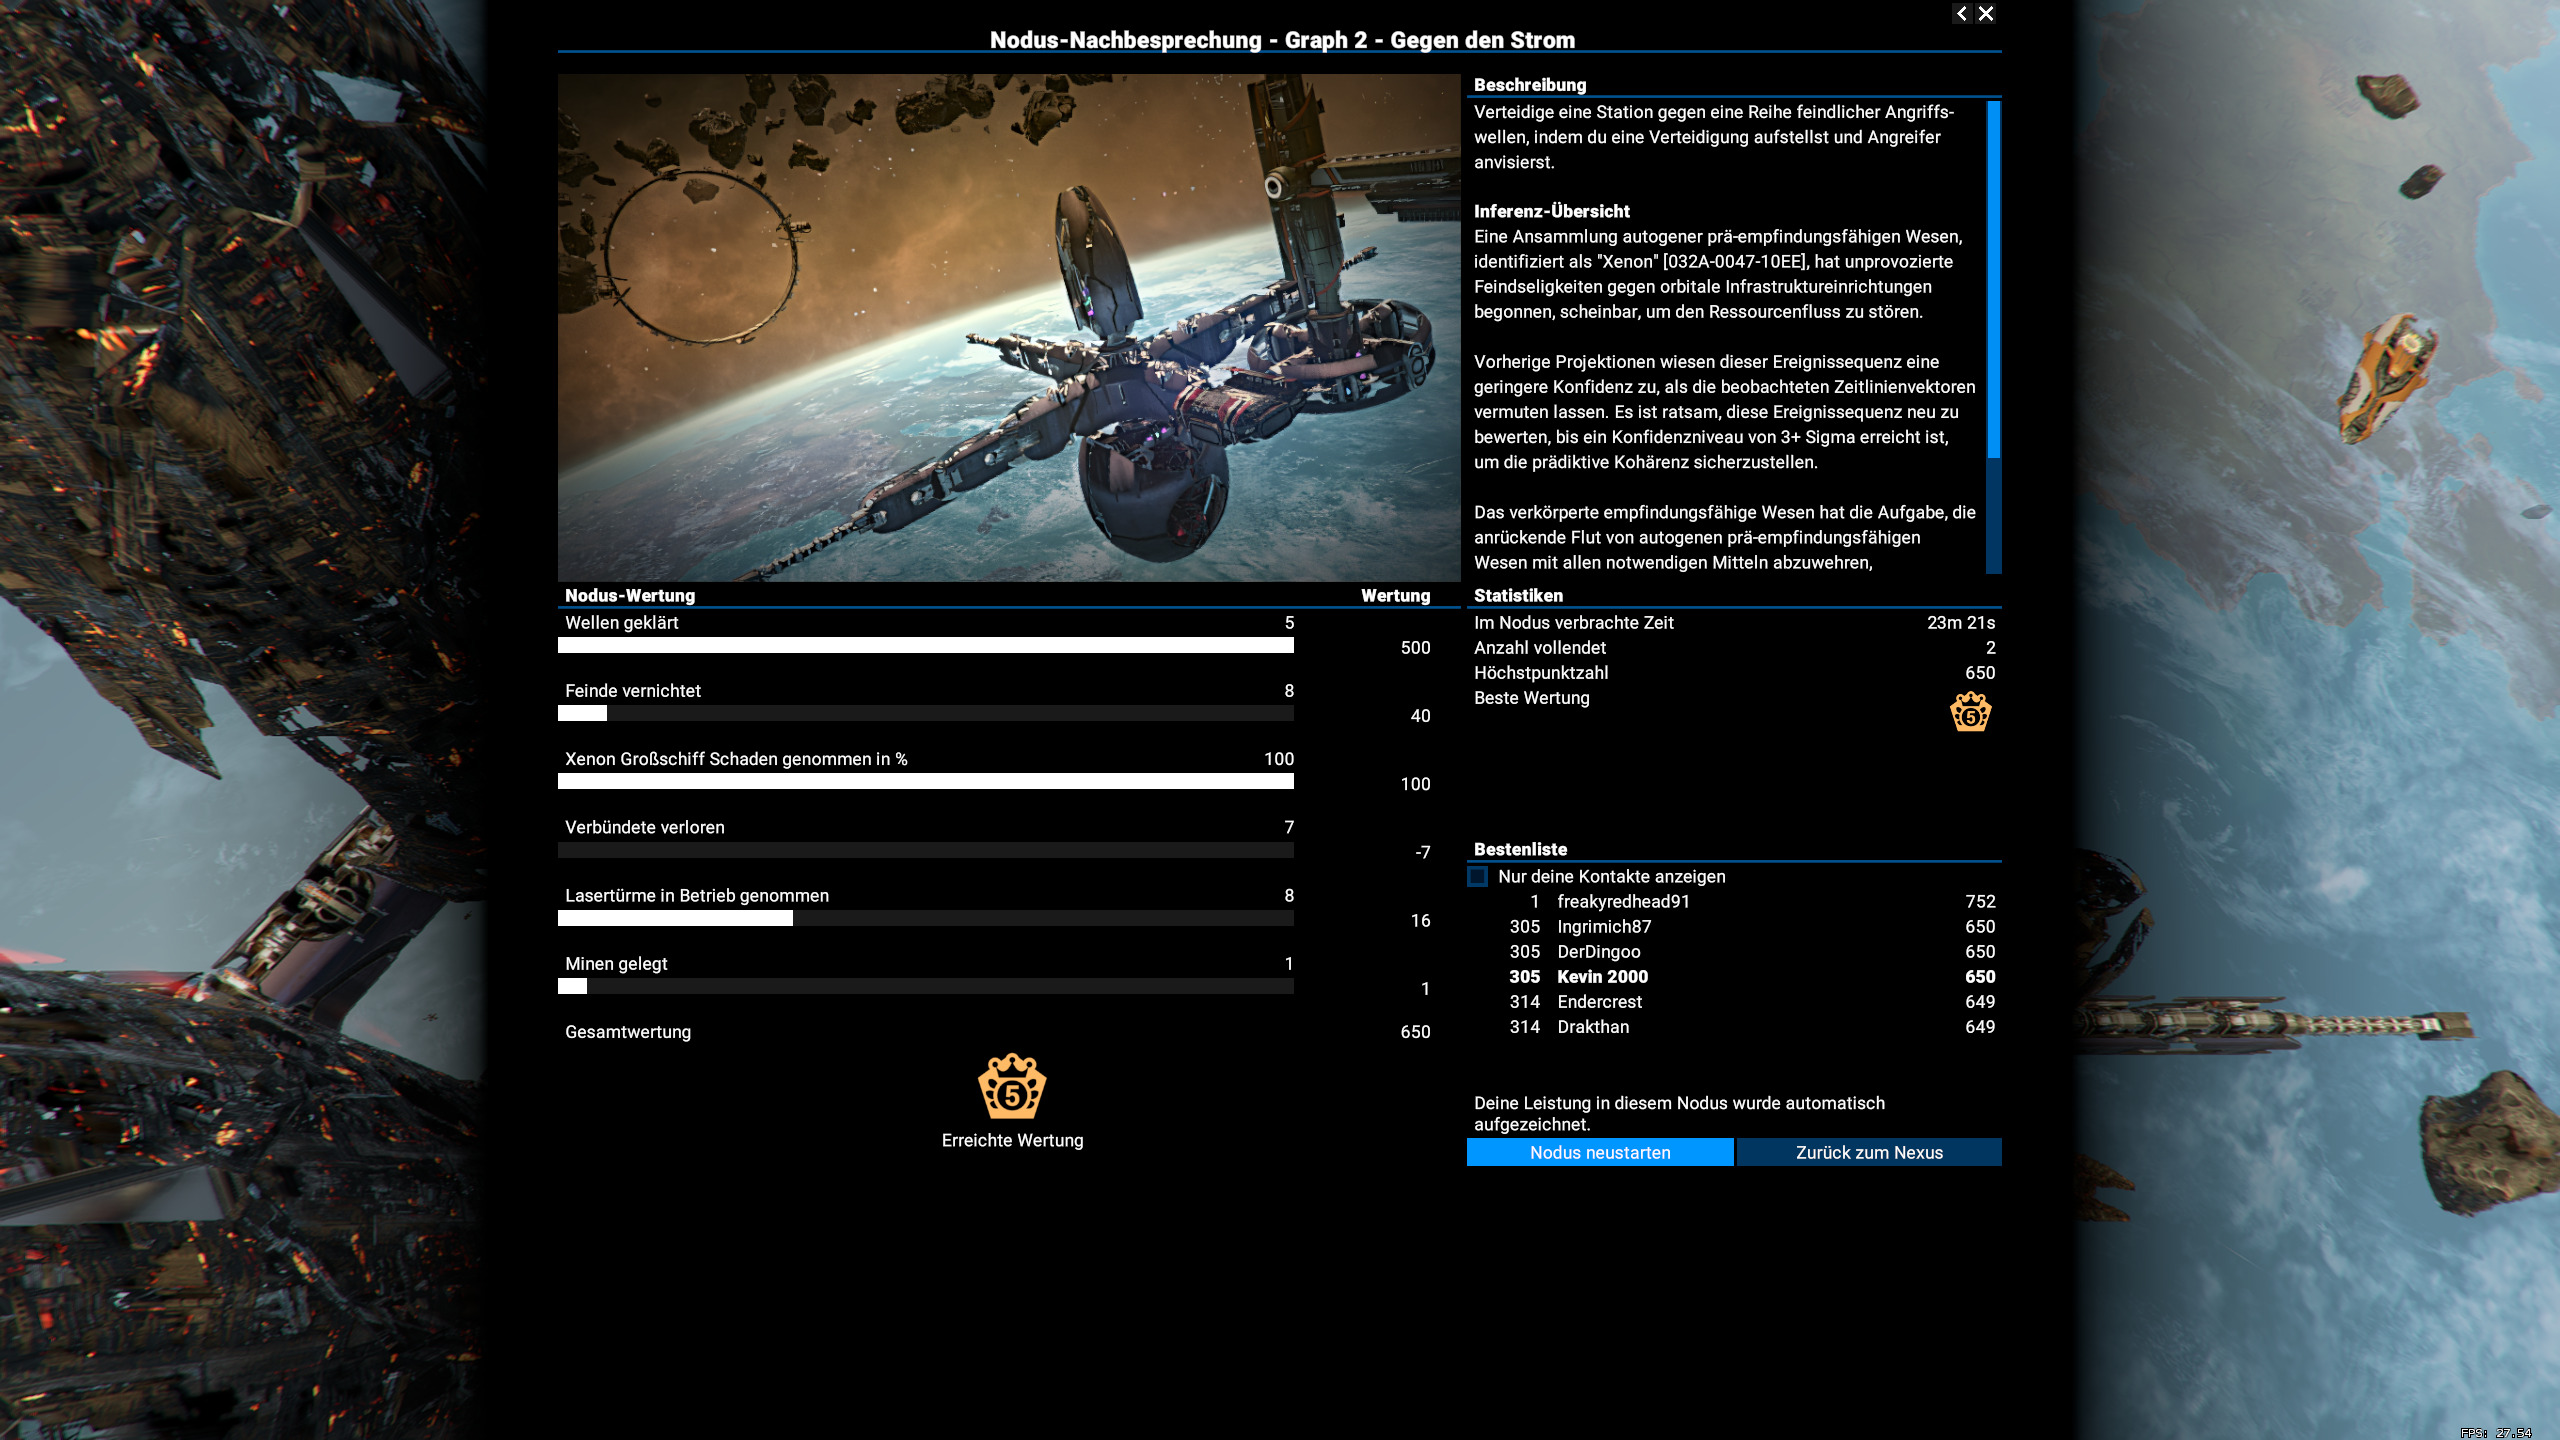Viewport: 2560px width, 1440px height.
Task: Click the description panel scrollbar
Action: [x=1993, y=336]
